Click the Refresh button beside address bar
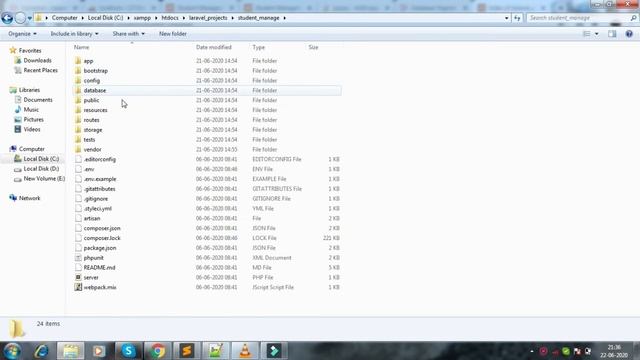This screenshot has width=640, height=360. pos(517,18)
